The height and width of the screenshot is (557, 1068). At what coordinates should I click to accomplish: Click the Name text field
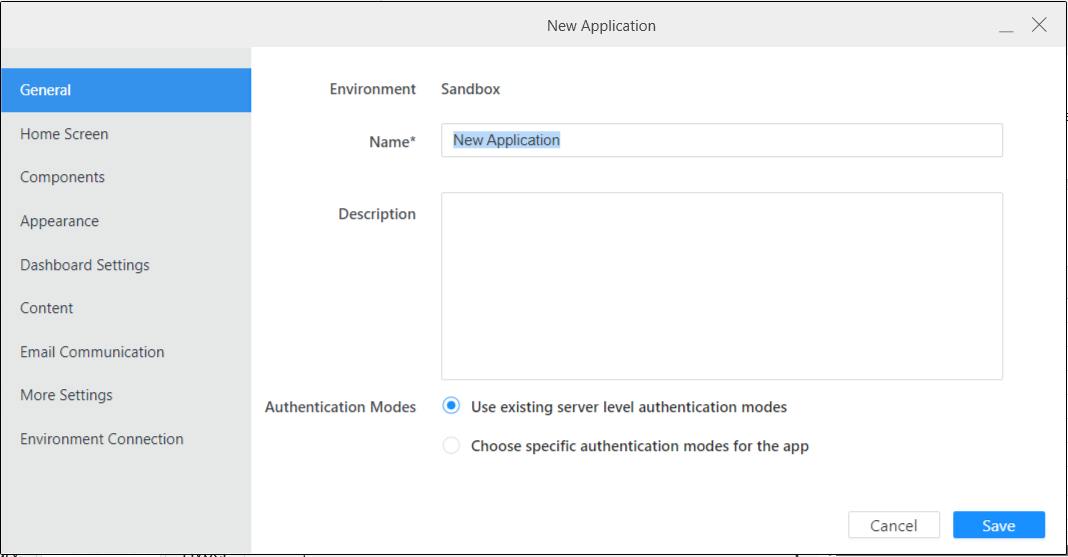click(721, 141)
